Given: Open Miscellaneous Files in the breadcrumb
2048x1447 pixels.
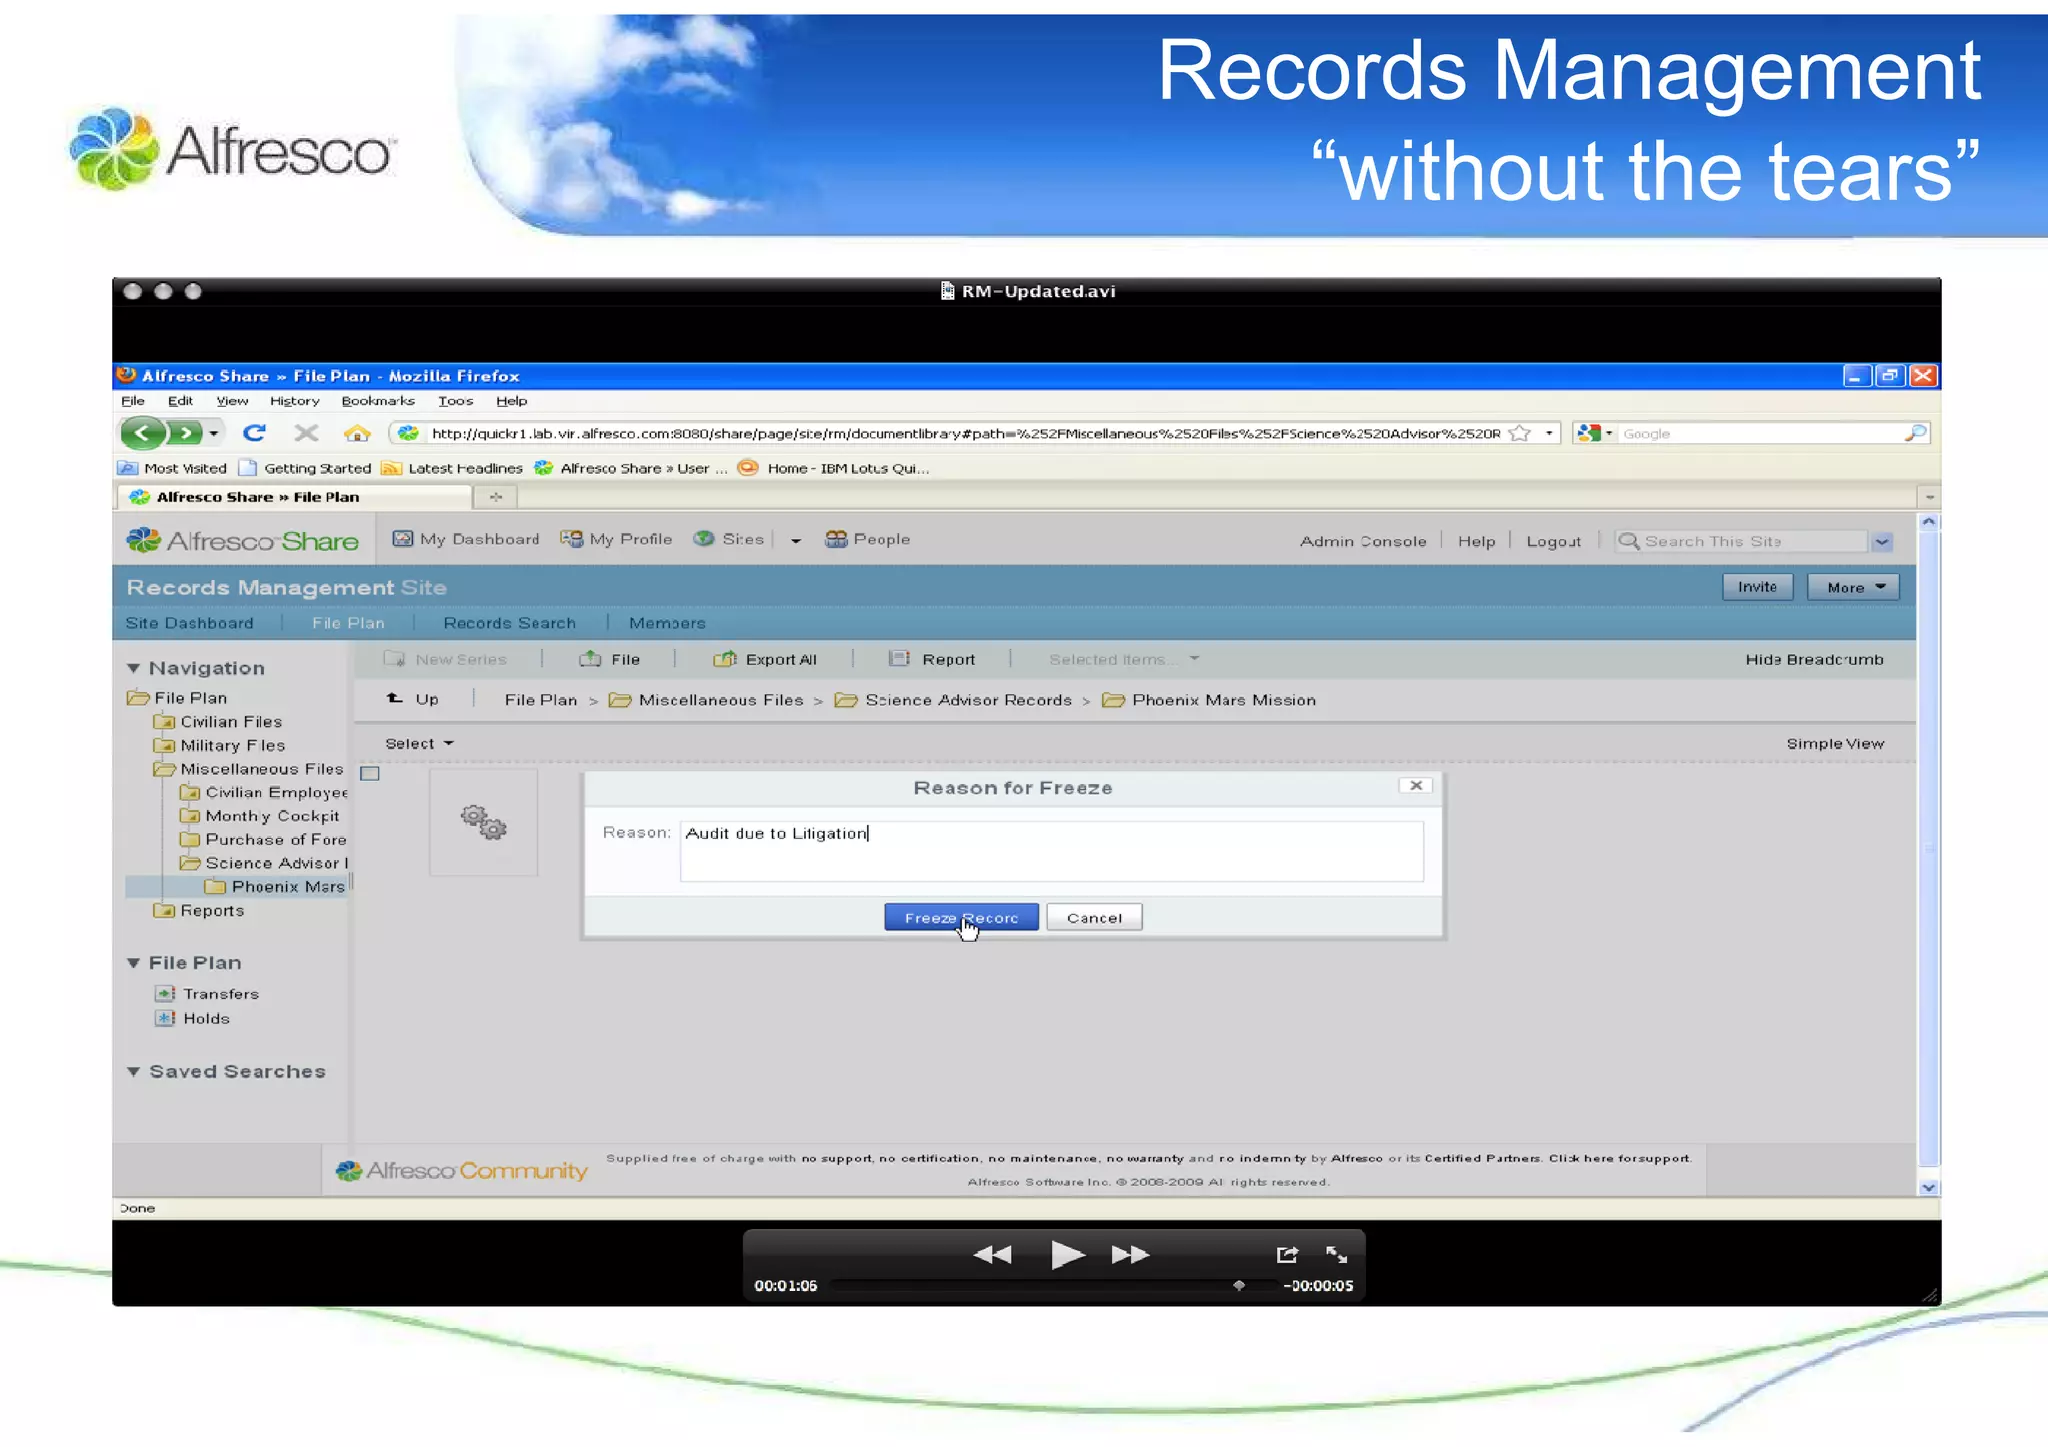Looking at the screenshot, I should (x=721, y=700).
